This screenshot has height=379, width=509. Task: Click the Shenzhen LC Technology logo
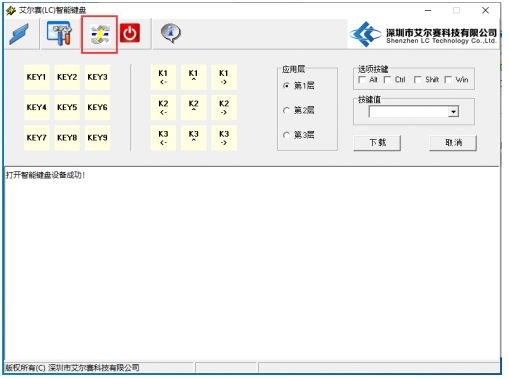[x=423, y=34]
